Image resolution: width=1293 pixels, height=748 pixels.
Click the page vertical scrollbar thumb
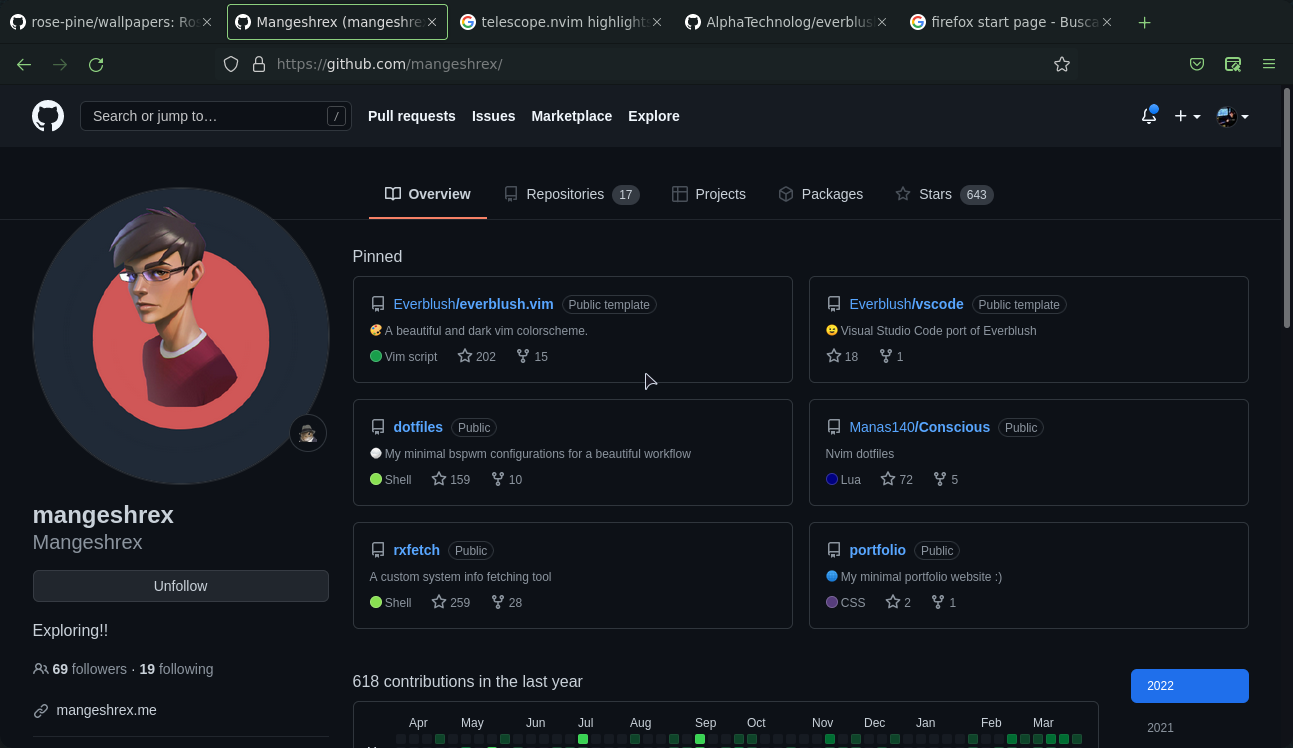[1287, 207]
